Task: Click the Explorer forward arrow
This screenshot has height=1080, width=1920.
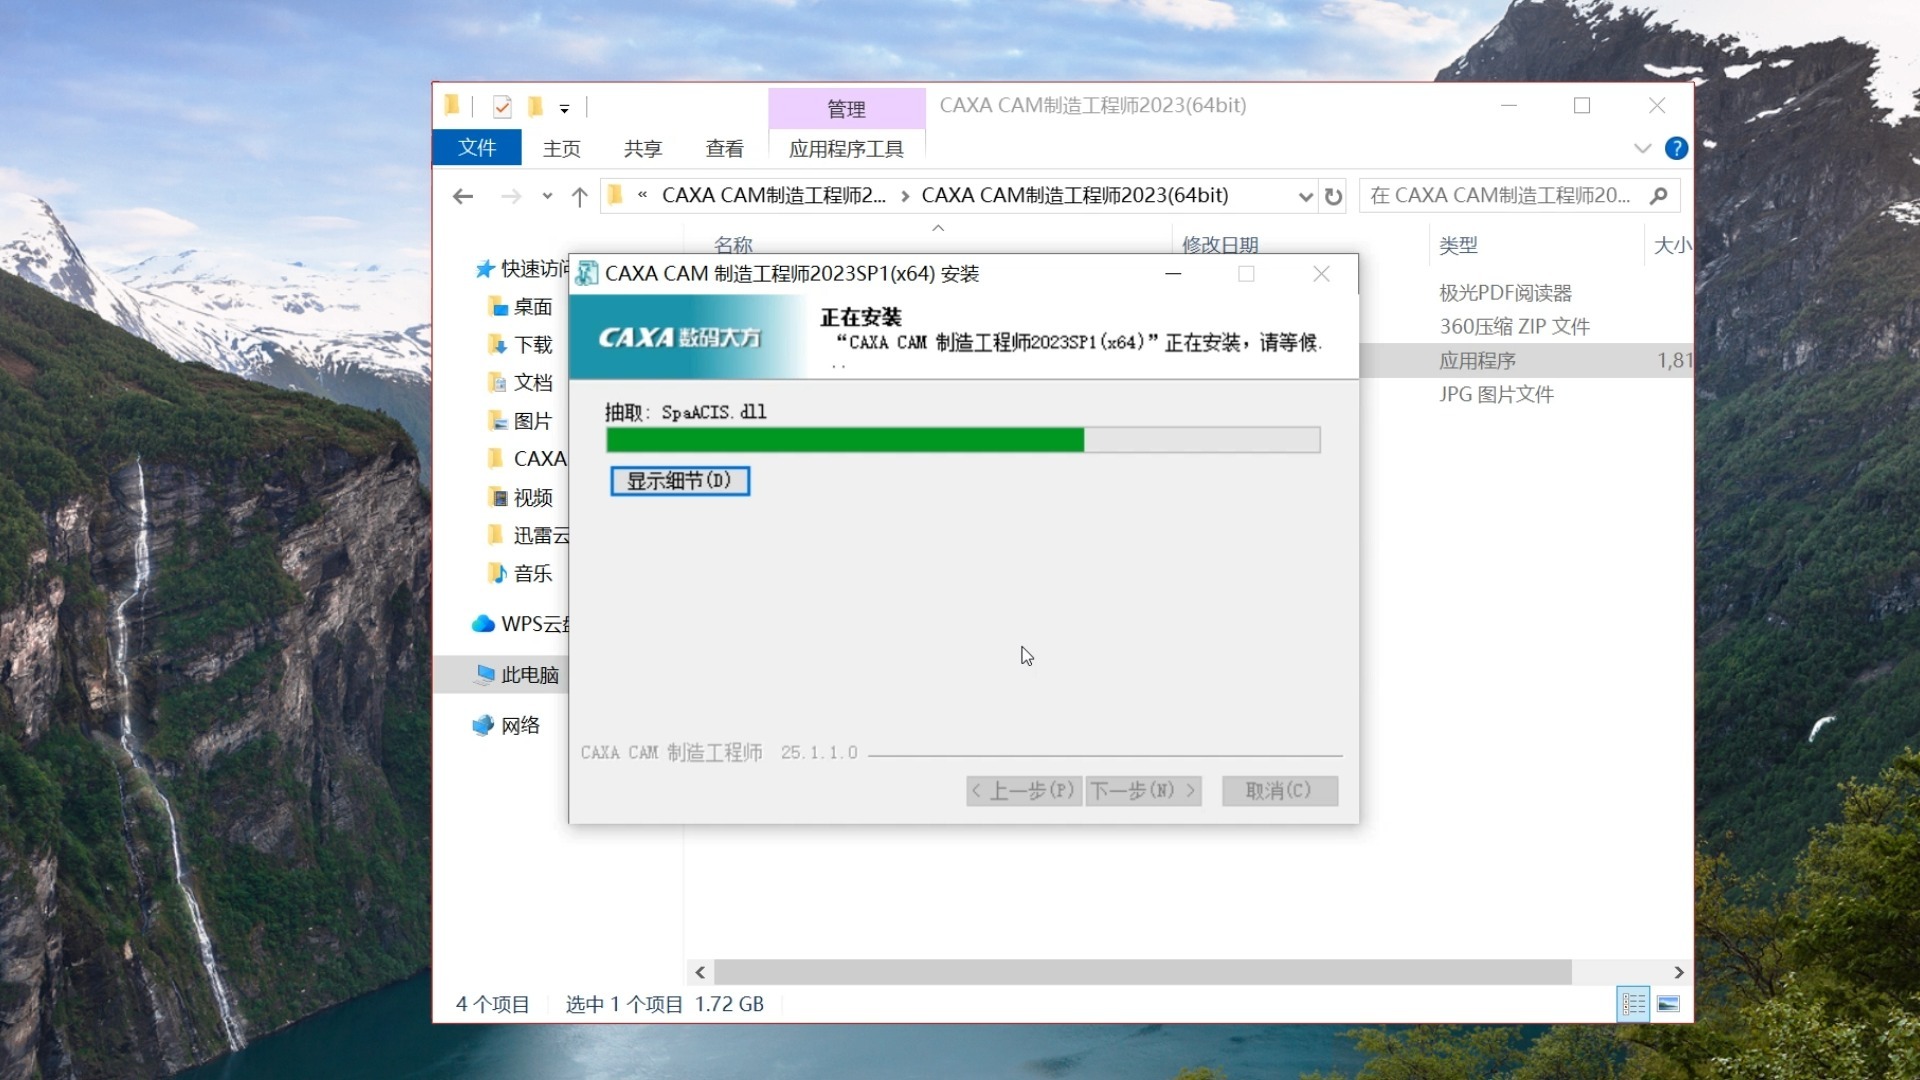Action: coord(511,196)
